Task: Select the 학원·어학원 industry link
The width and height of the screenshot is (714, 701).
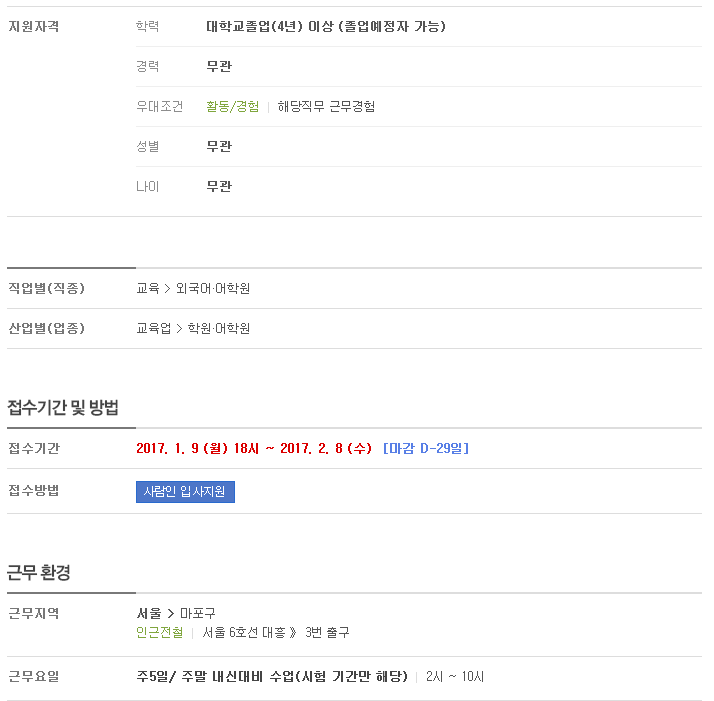Action: point(219,328)
